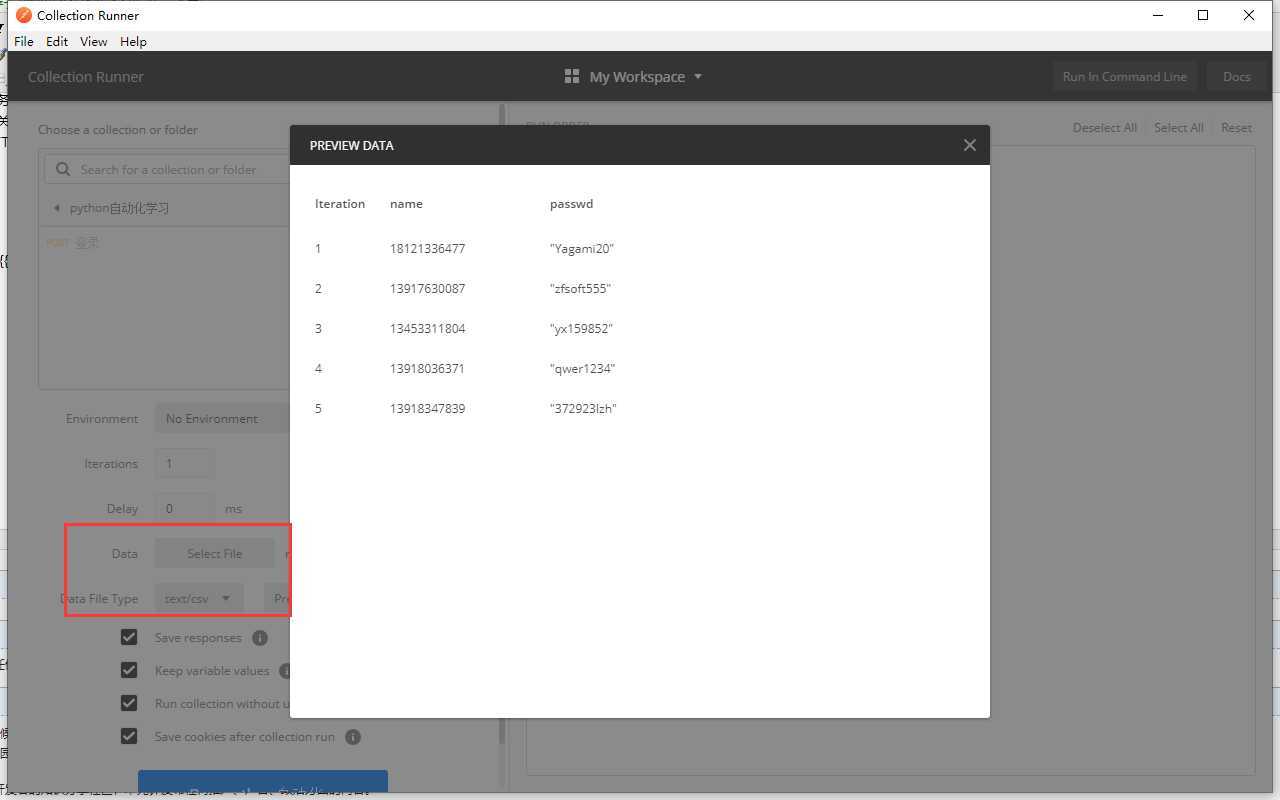
Task: Select passwd value "zfsoft555"
Action: pyautogui.click(x=580, y=289)
